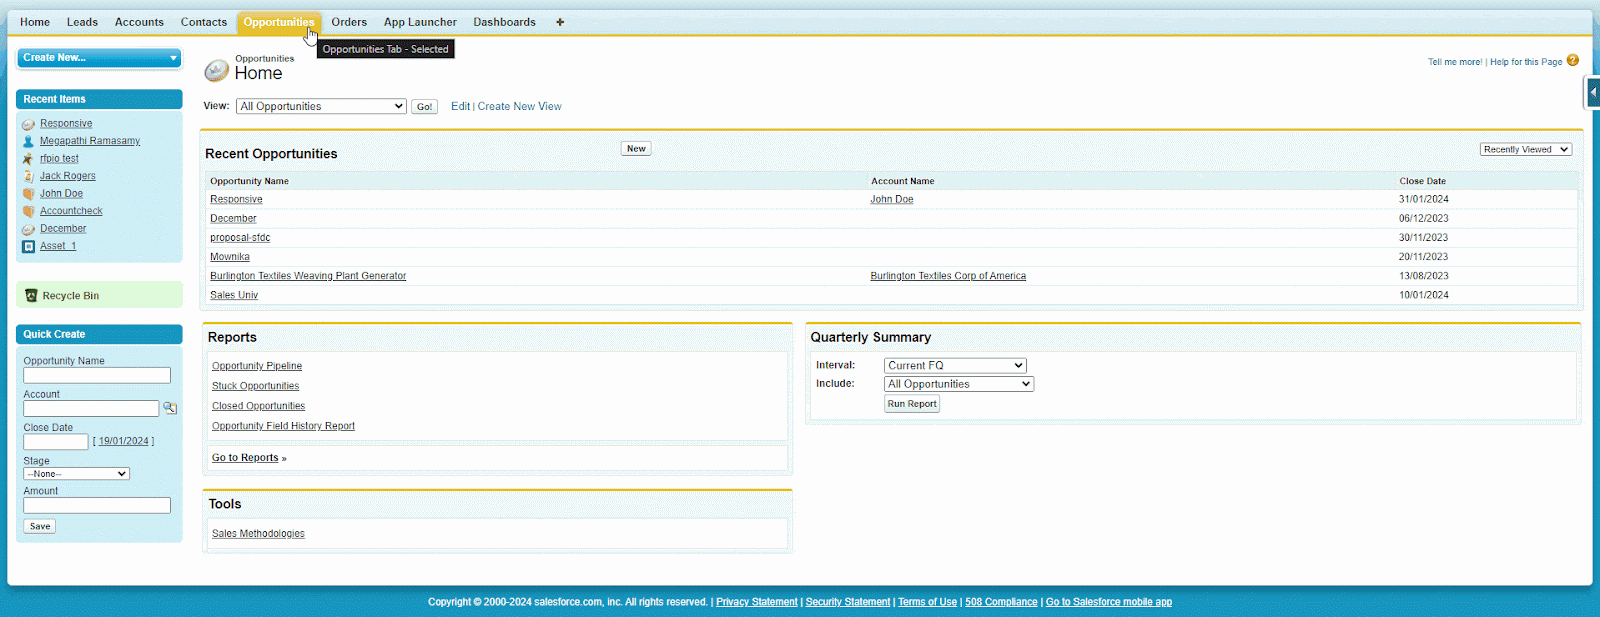
Task: Click the John Doe account icon
Action: coord(28,194)
